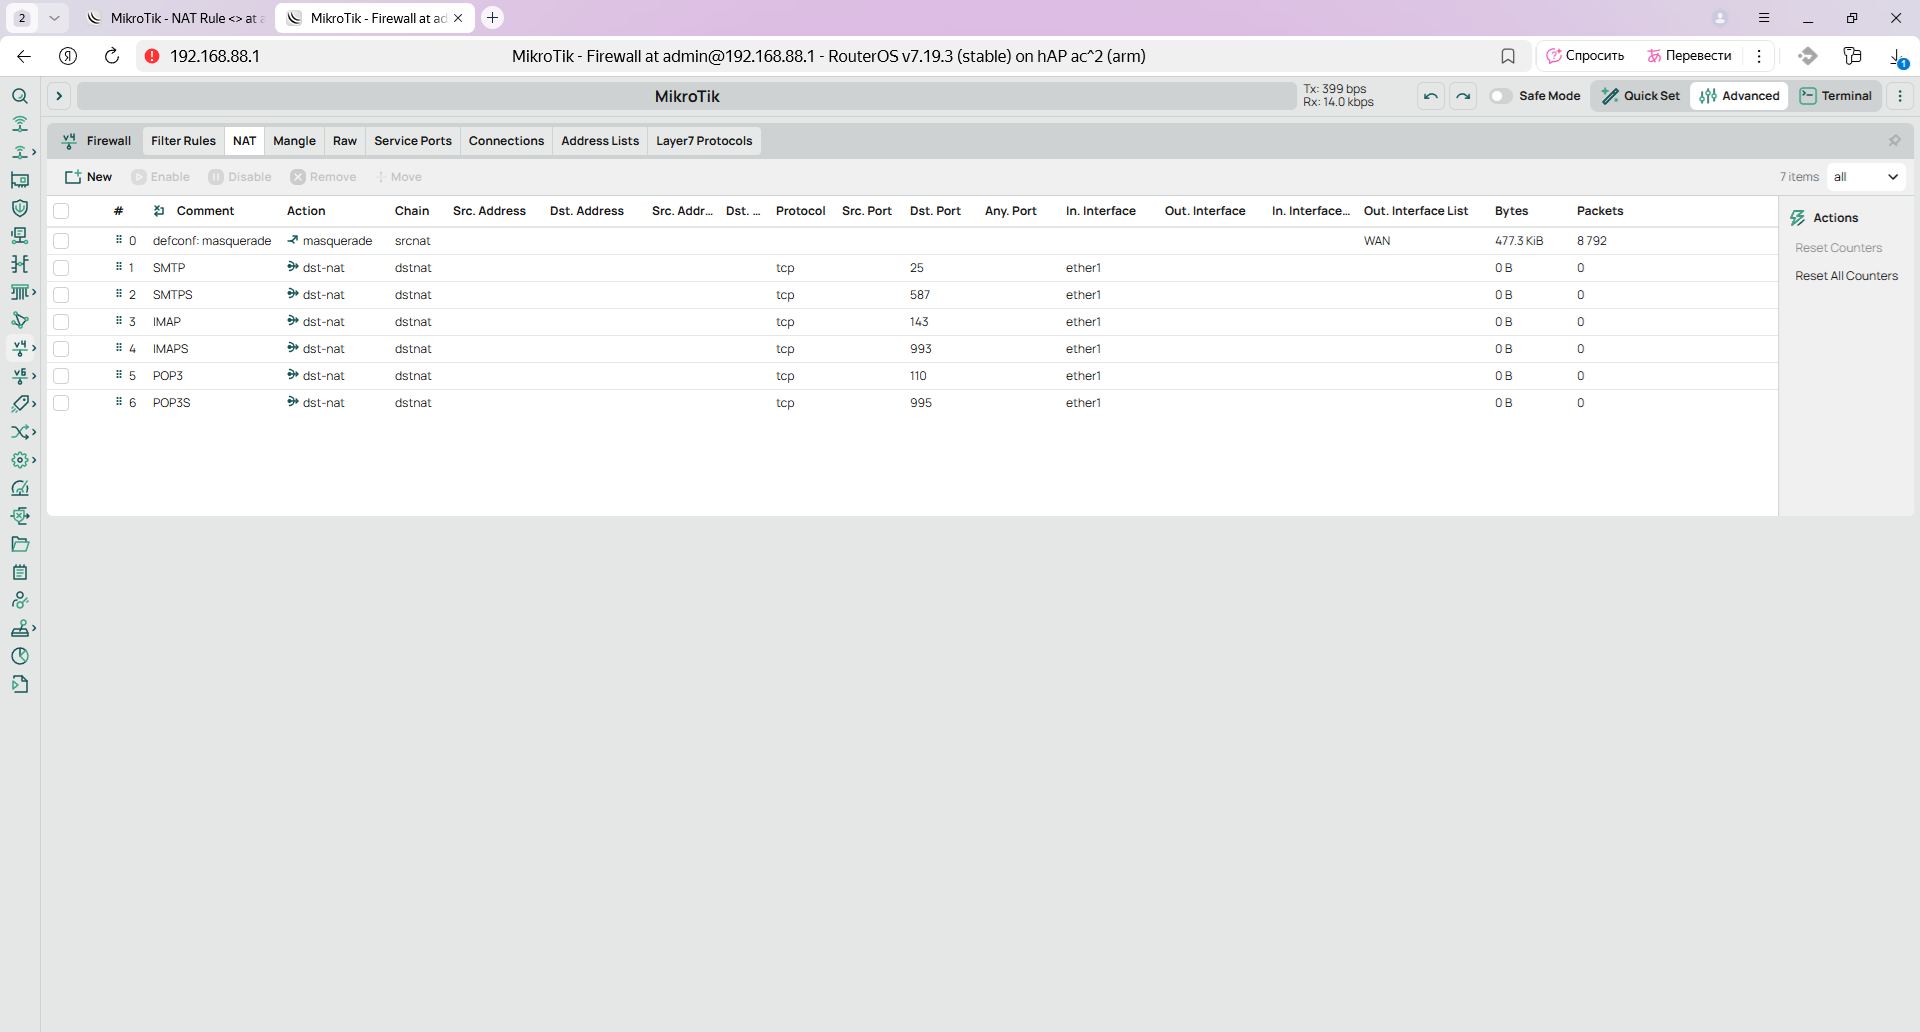Check the SMTP rule checkbox

coord(61,268)
